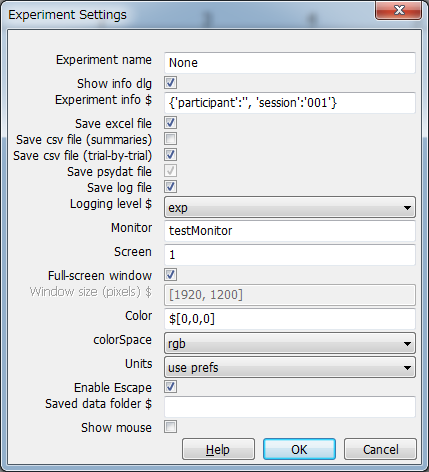The width and height of the screenshot is (429, 472).
Task: Click the Saved data folder field
Action: pos(290,407)
